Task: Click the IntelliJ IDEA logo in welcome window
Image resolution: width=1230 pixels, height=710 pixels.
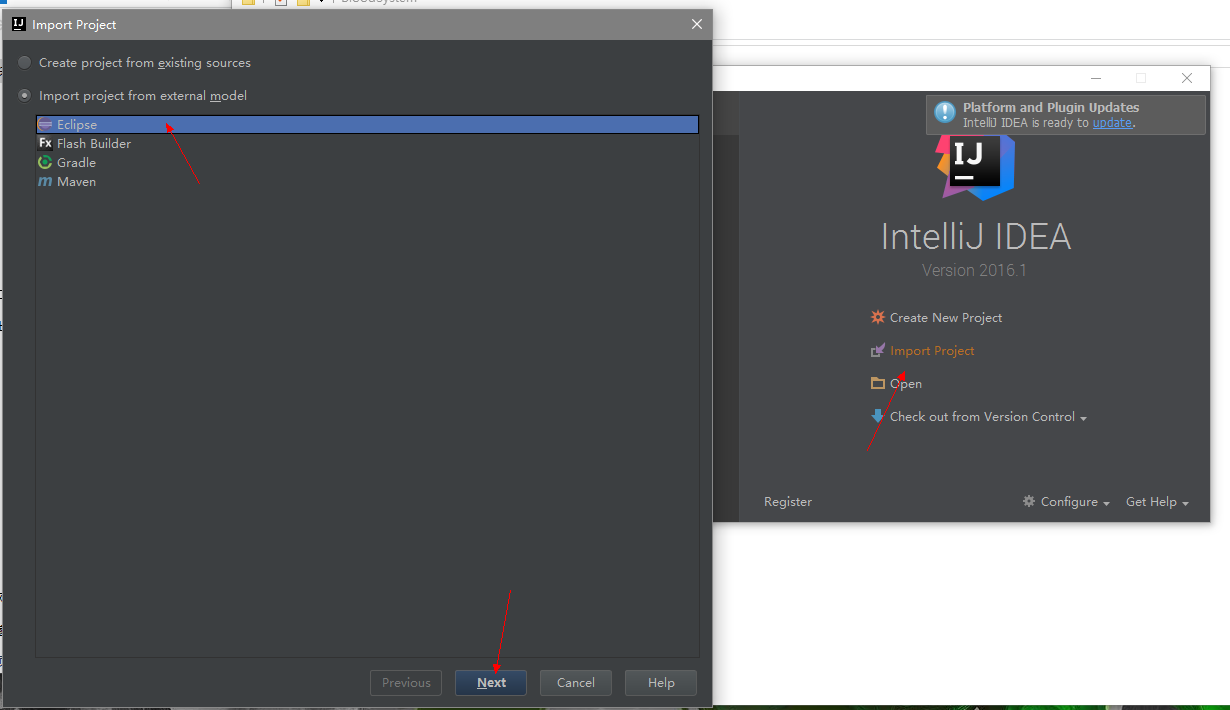Action: point(975,166)
